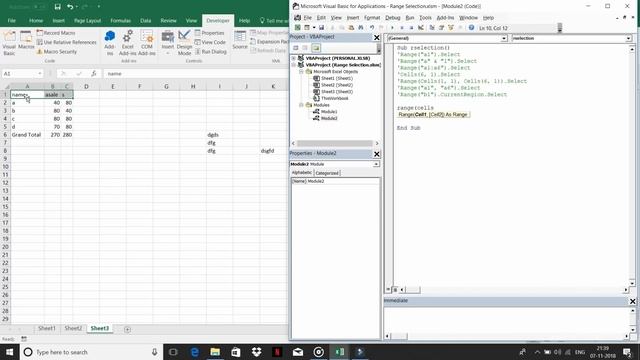Open the Data ribbon tab
Viewport: 640px width, 360px height.
pyautogui.click(x=145, y=20)
